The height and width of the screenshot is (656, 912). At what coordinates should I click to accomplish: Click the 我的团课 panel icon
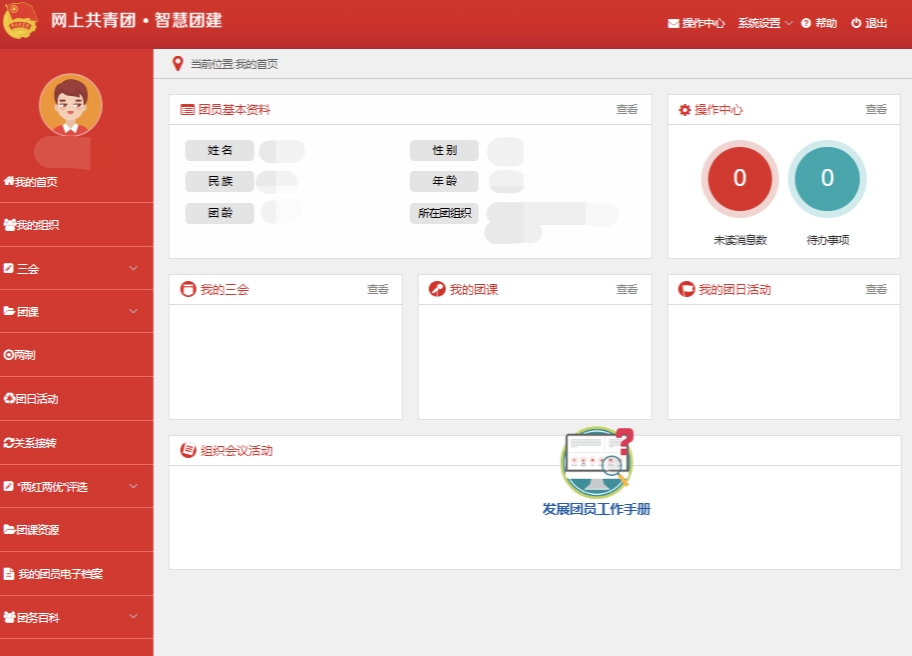coord(437,289)
